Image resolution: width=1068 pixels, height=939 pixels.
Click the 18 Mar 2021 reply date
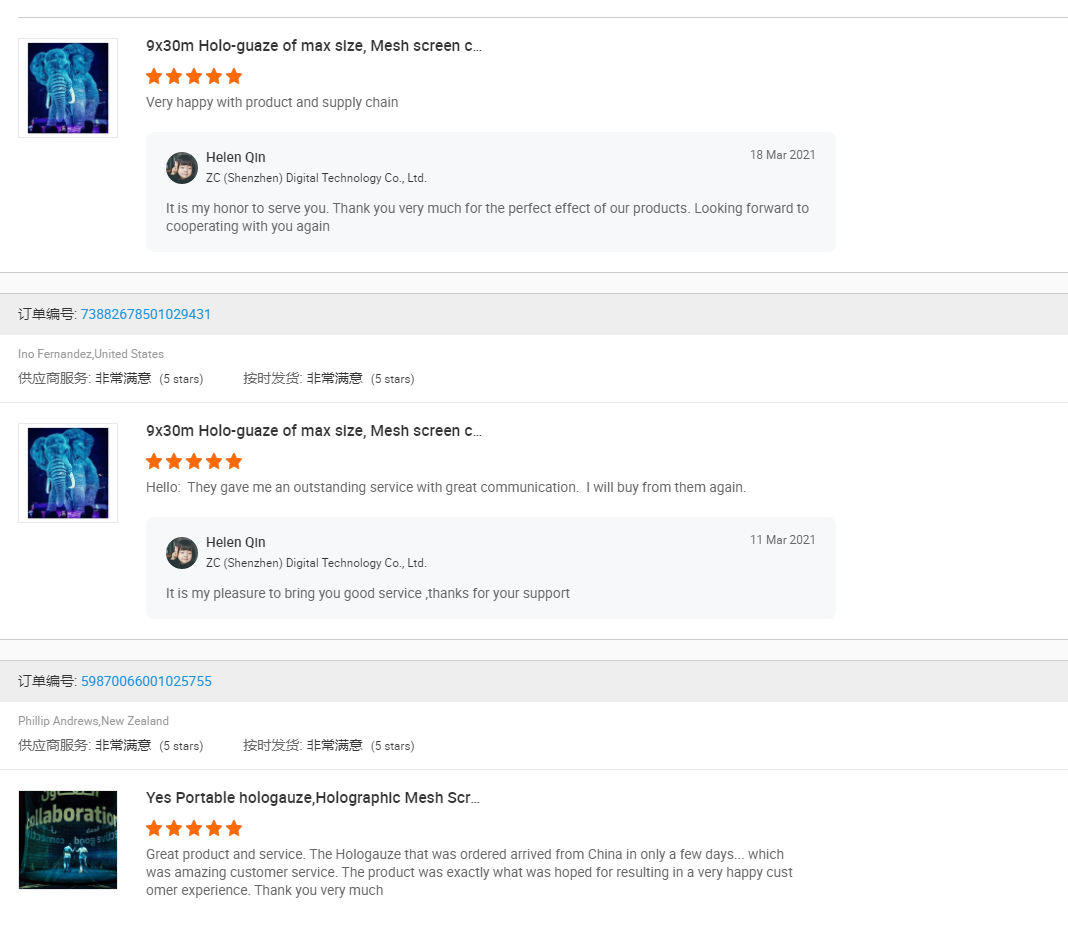(x=783, y=155)
